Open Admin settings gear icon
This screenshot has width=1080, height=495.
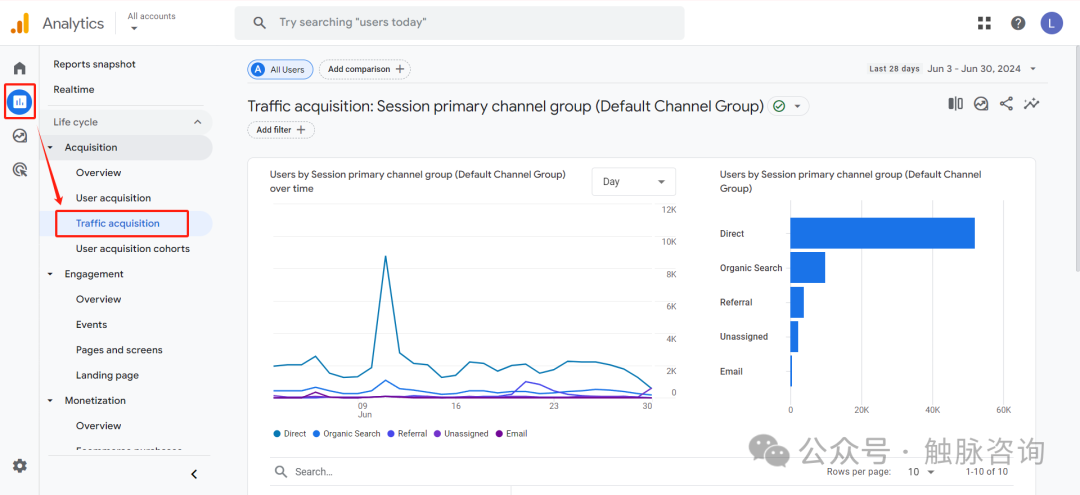tap(19, 466)
